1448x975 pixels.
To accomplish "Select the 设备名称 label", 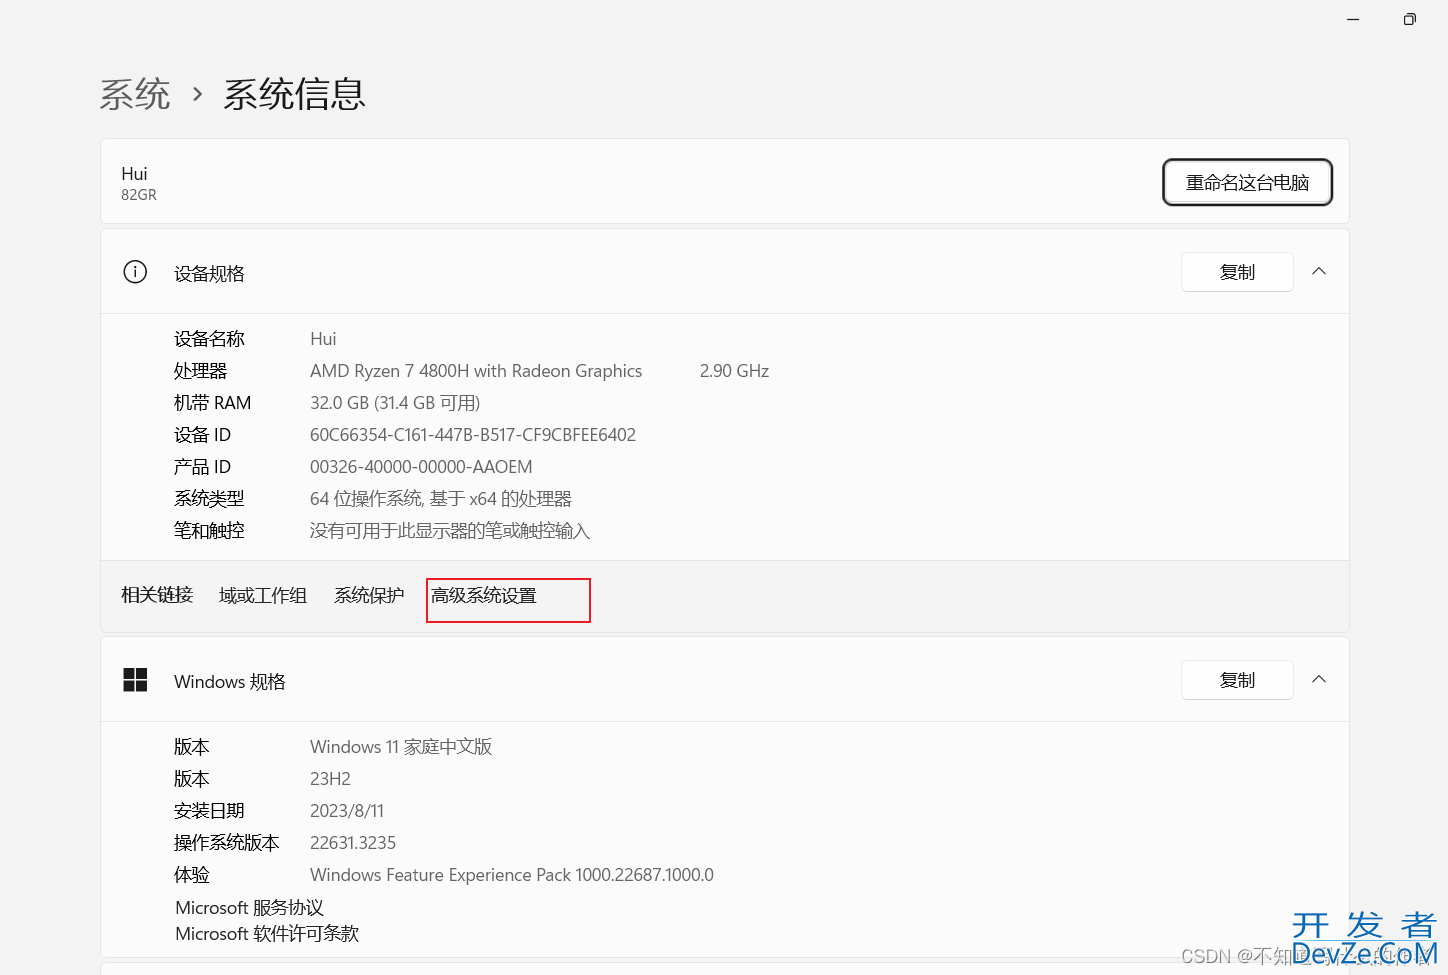I will point(209,339).
